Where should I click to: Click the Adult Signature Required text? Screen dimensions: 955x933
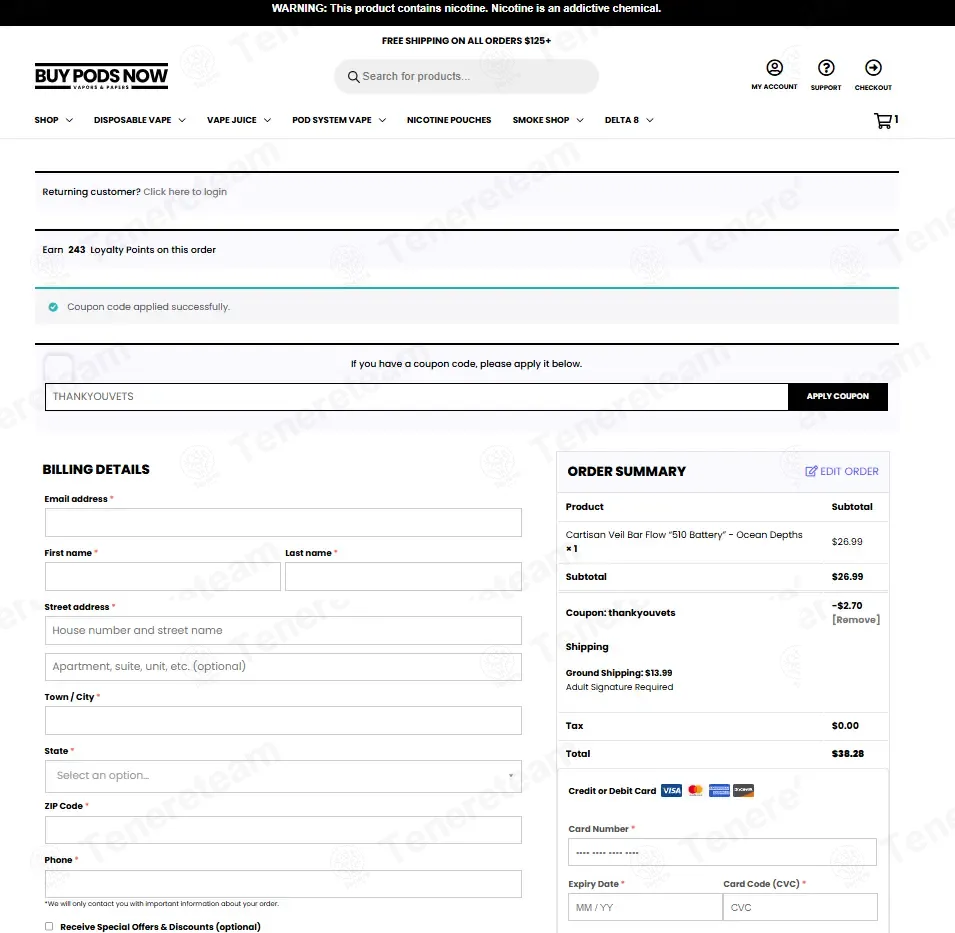[619, 687]
